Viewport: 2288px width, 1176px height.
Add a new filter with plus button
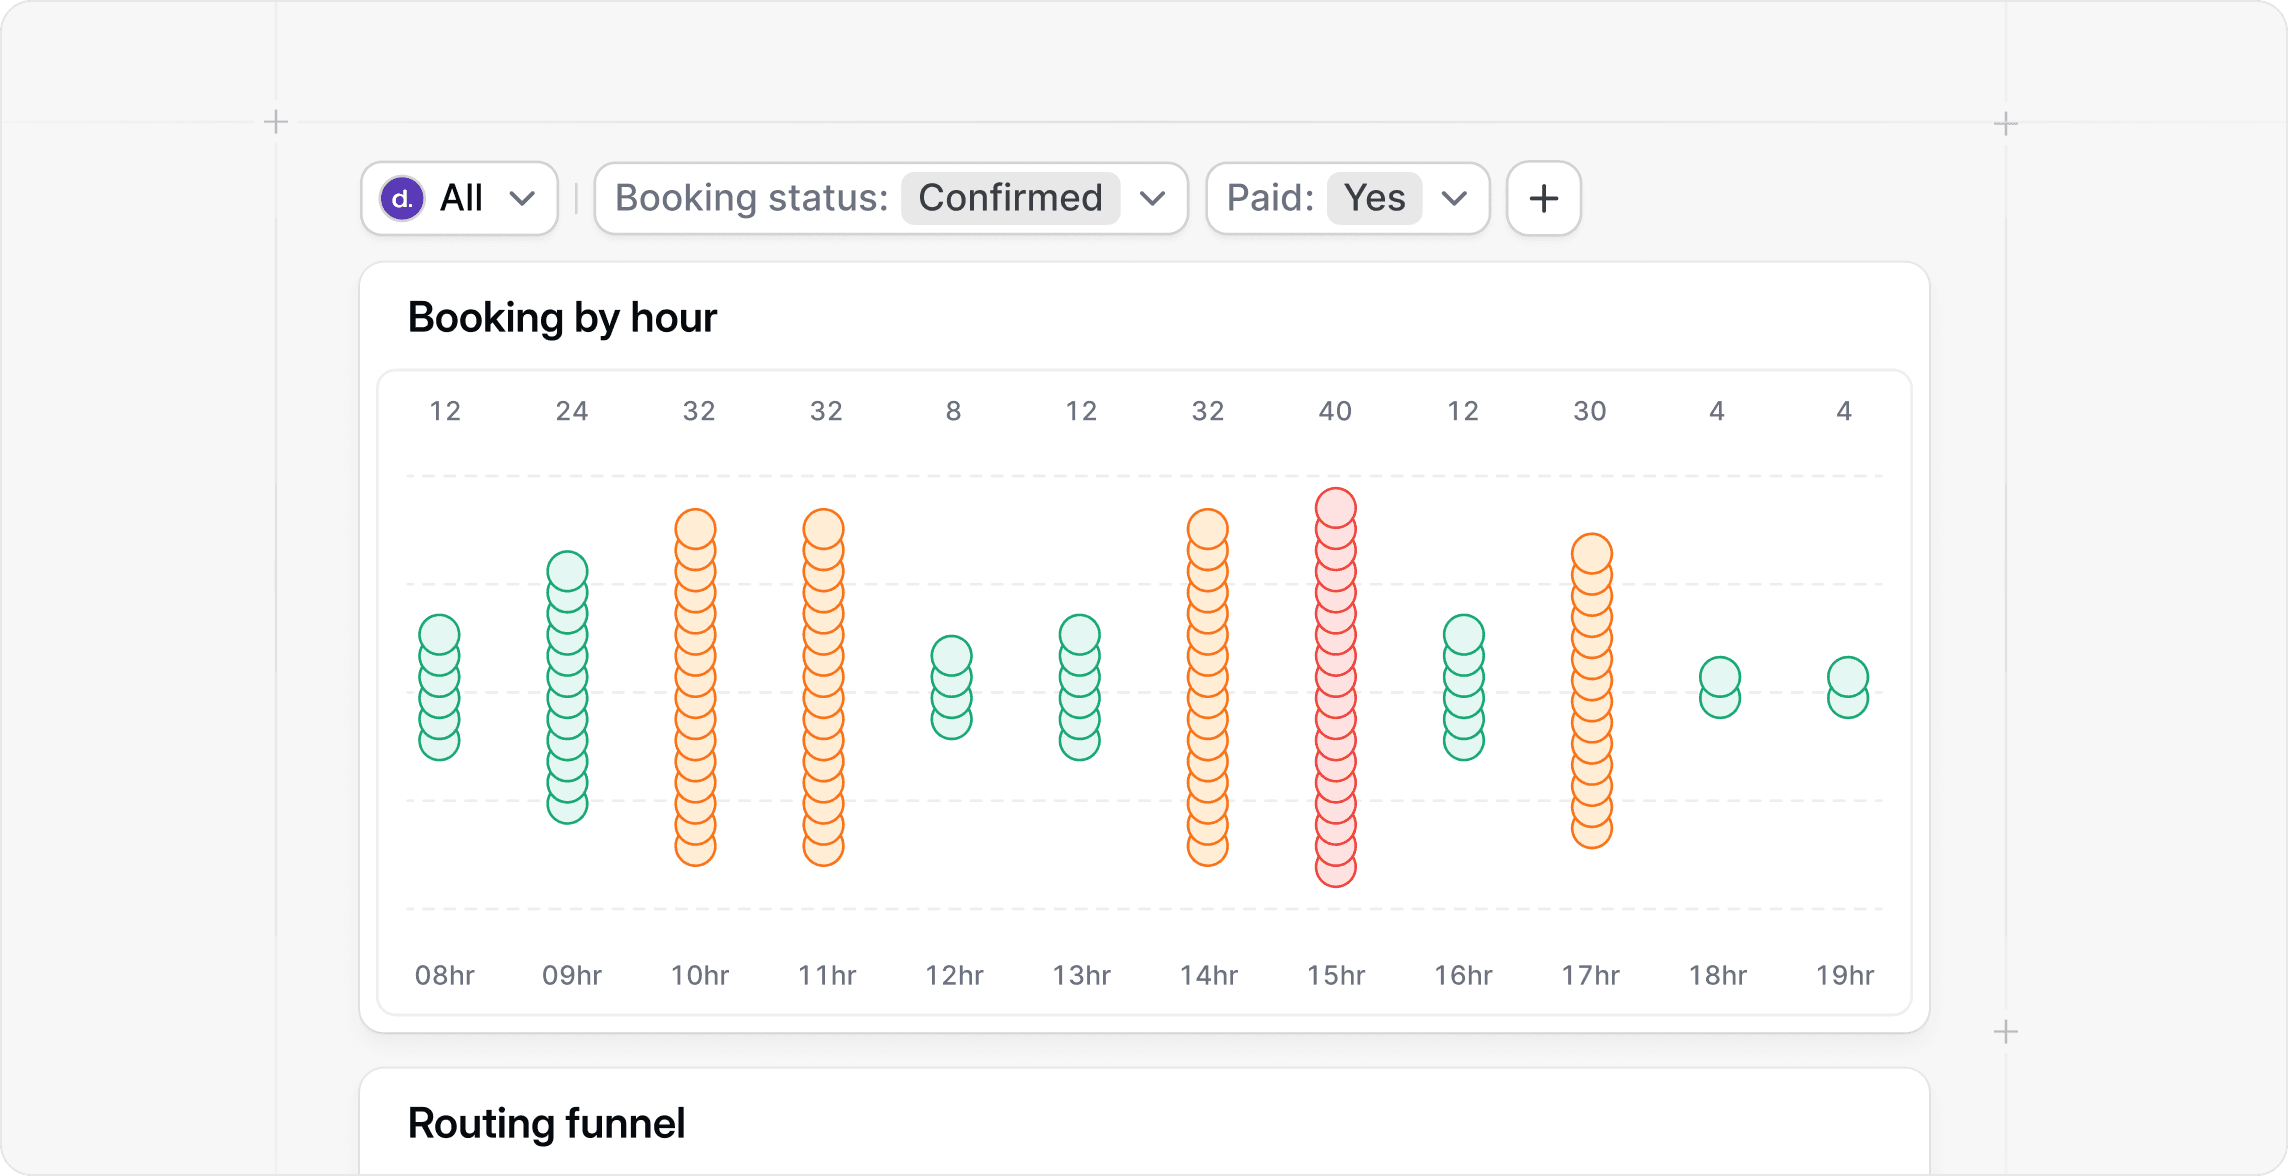[x=1544, y=198]
